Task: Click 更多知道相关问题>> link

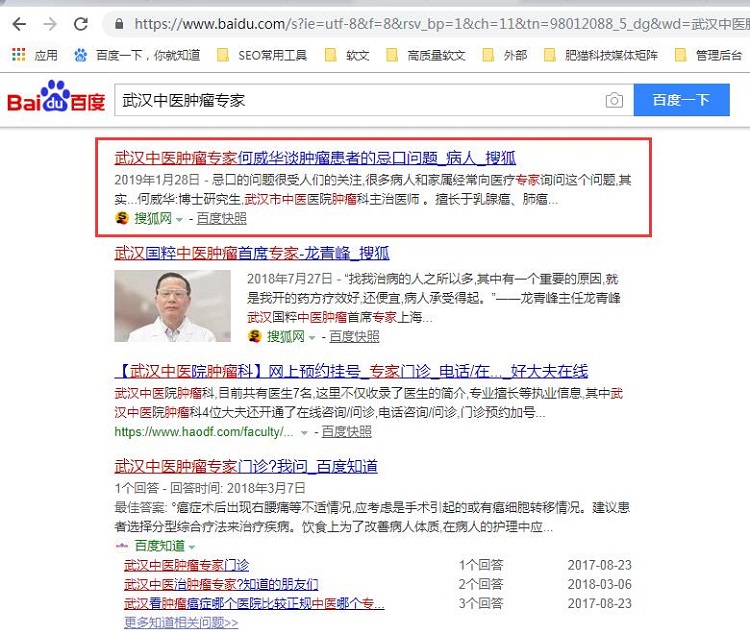Action: pos(181,623)
